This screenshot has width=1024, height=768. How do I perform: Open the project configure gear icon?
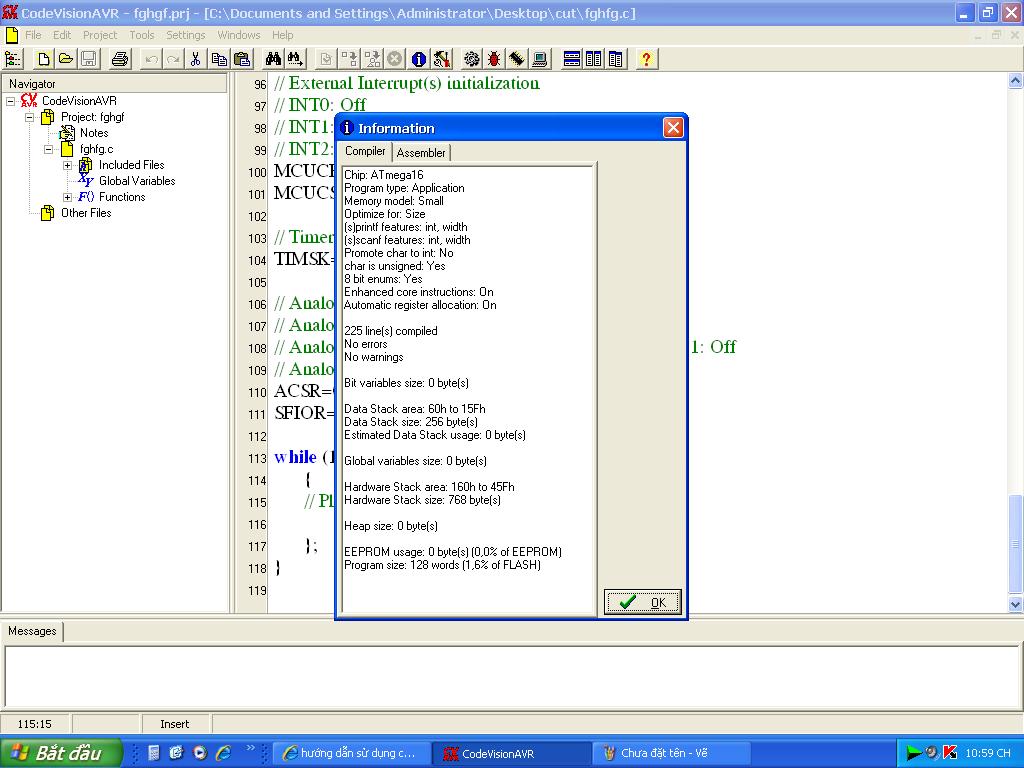(x=471, y=59)
